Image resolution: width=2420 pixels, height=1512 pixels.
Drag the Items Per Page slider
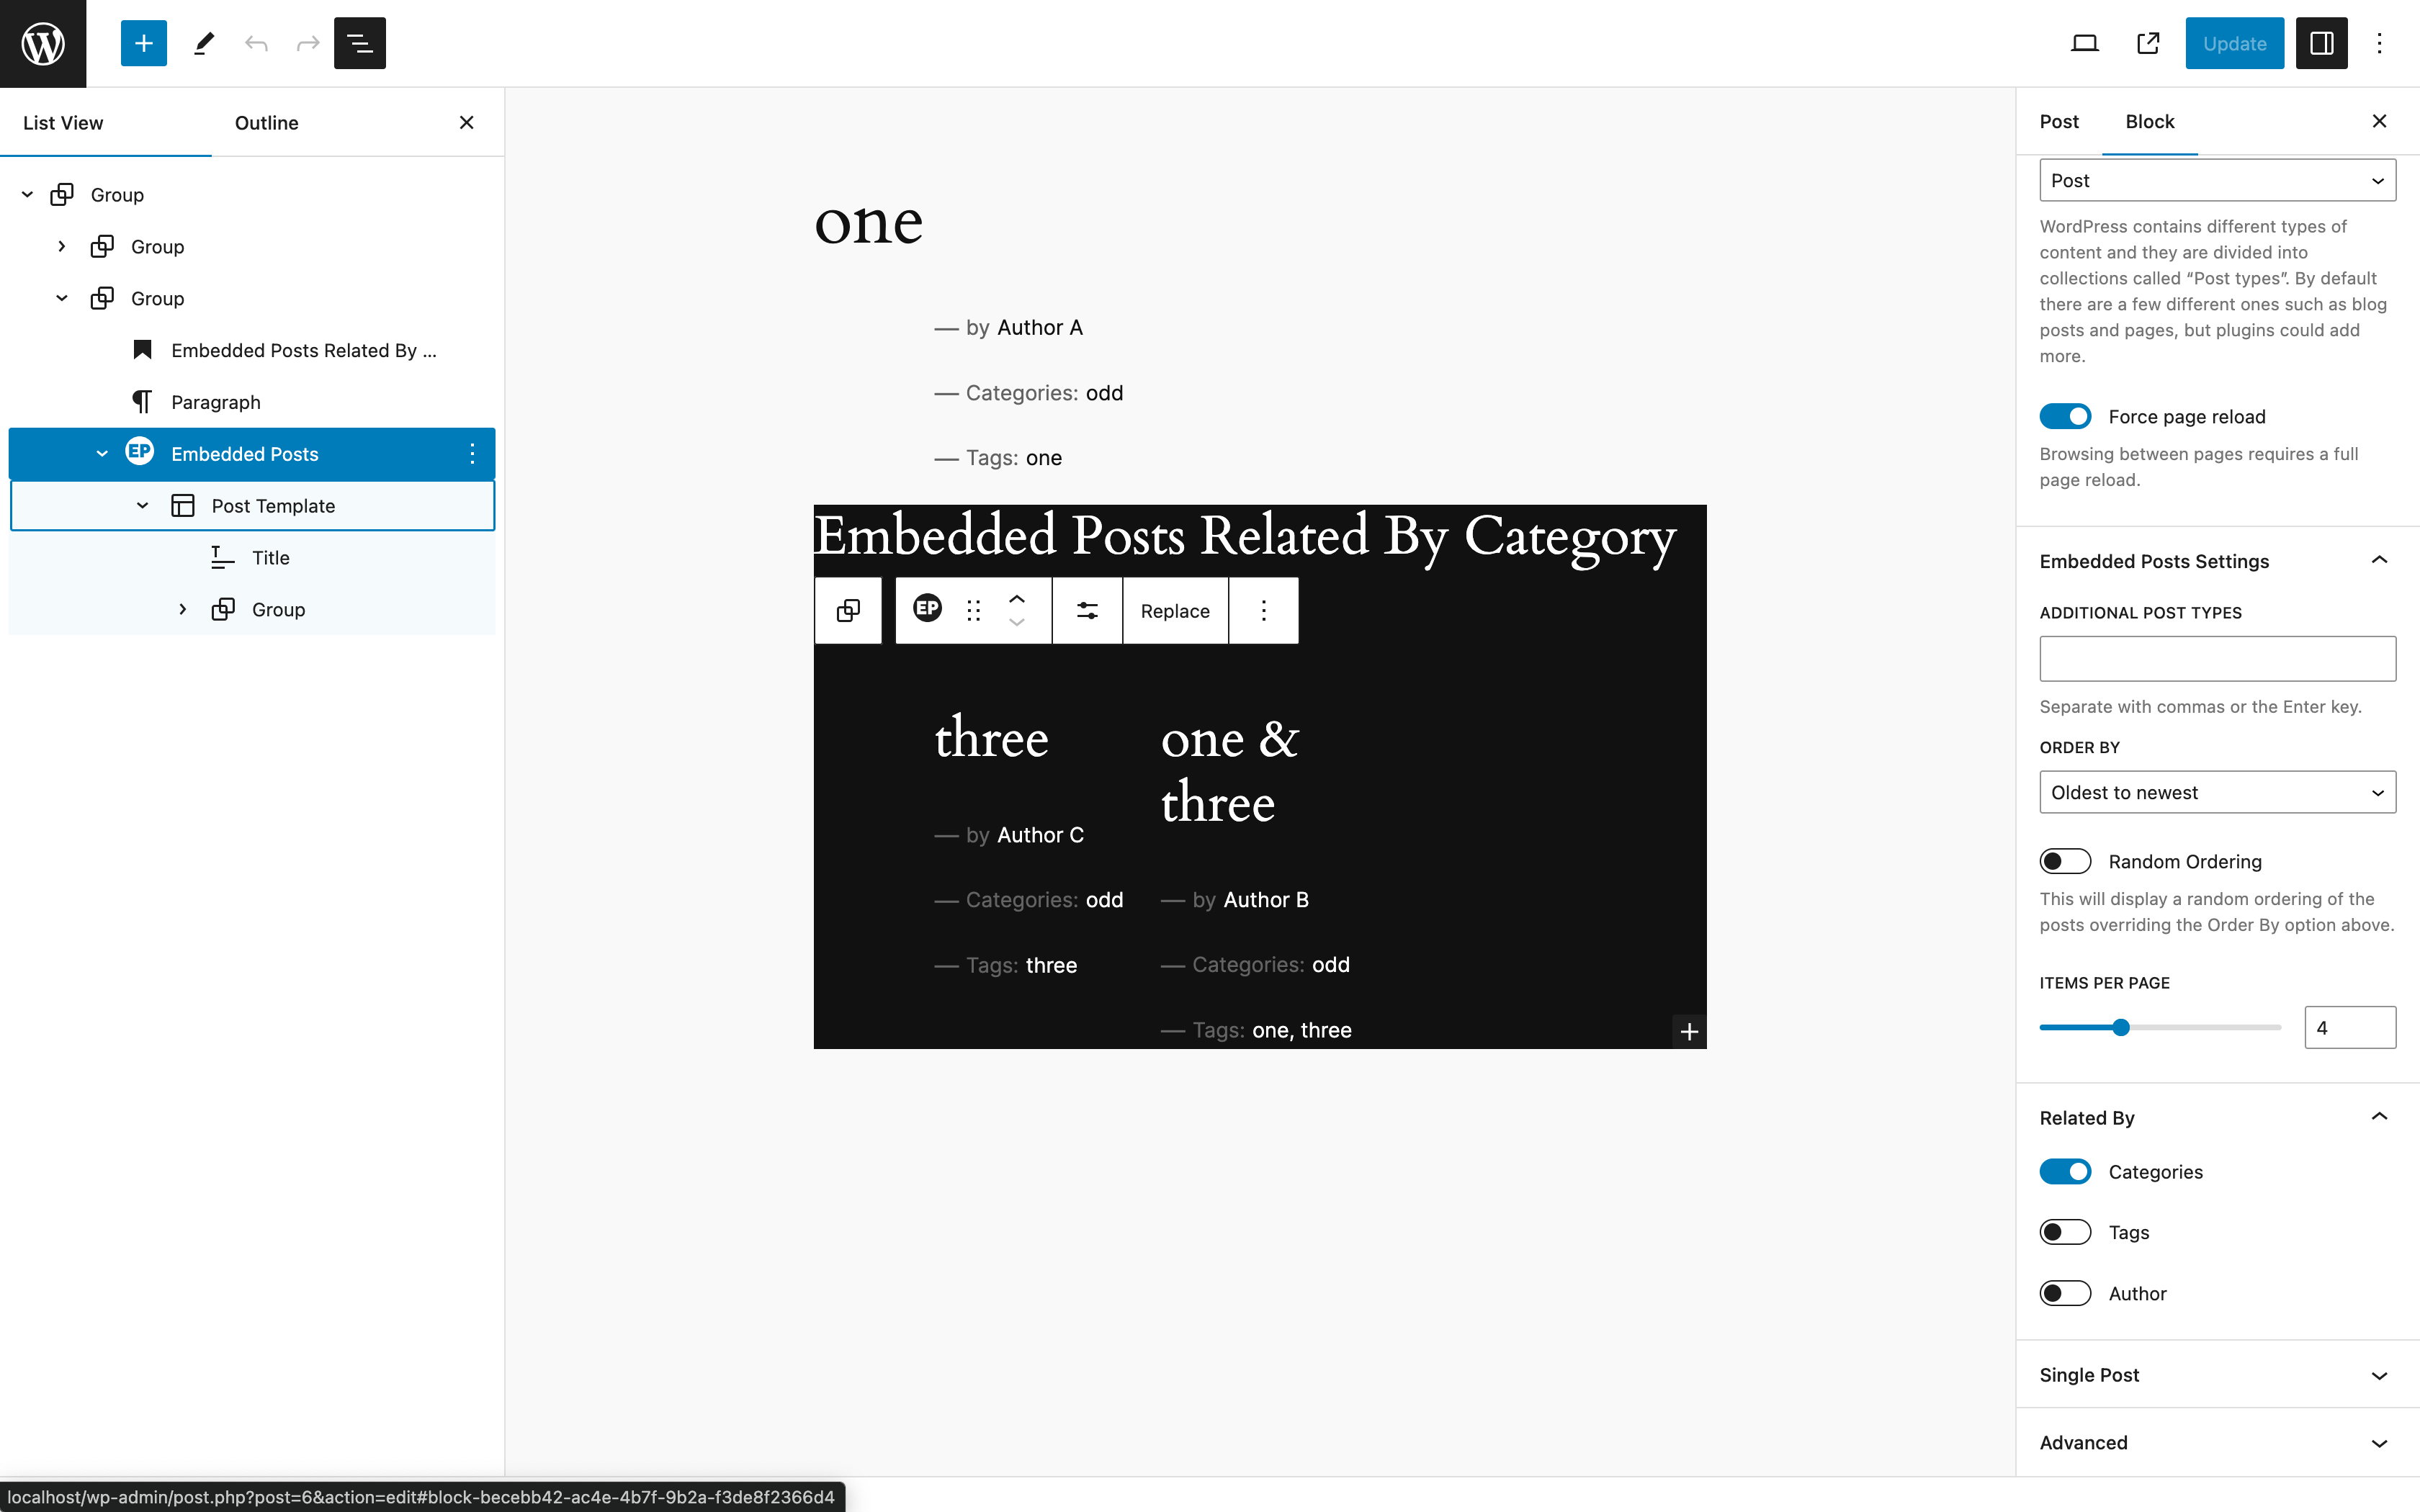[x=2122, y=1027]
